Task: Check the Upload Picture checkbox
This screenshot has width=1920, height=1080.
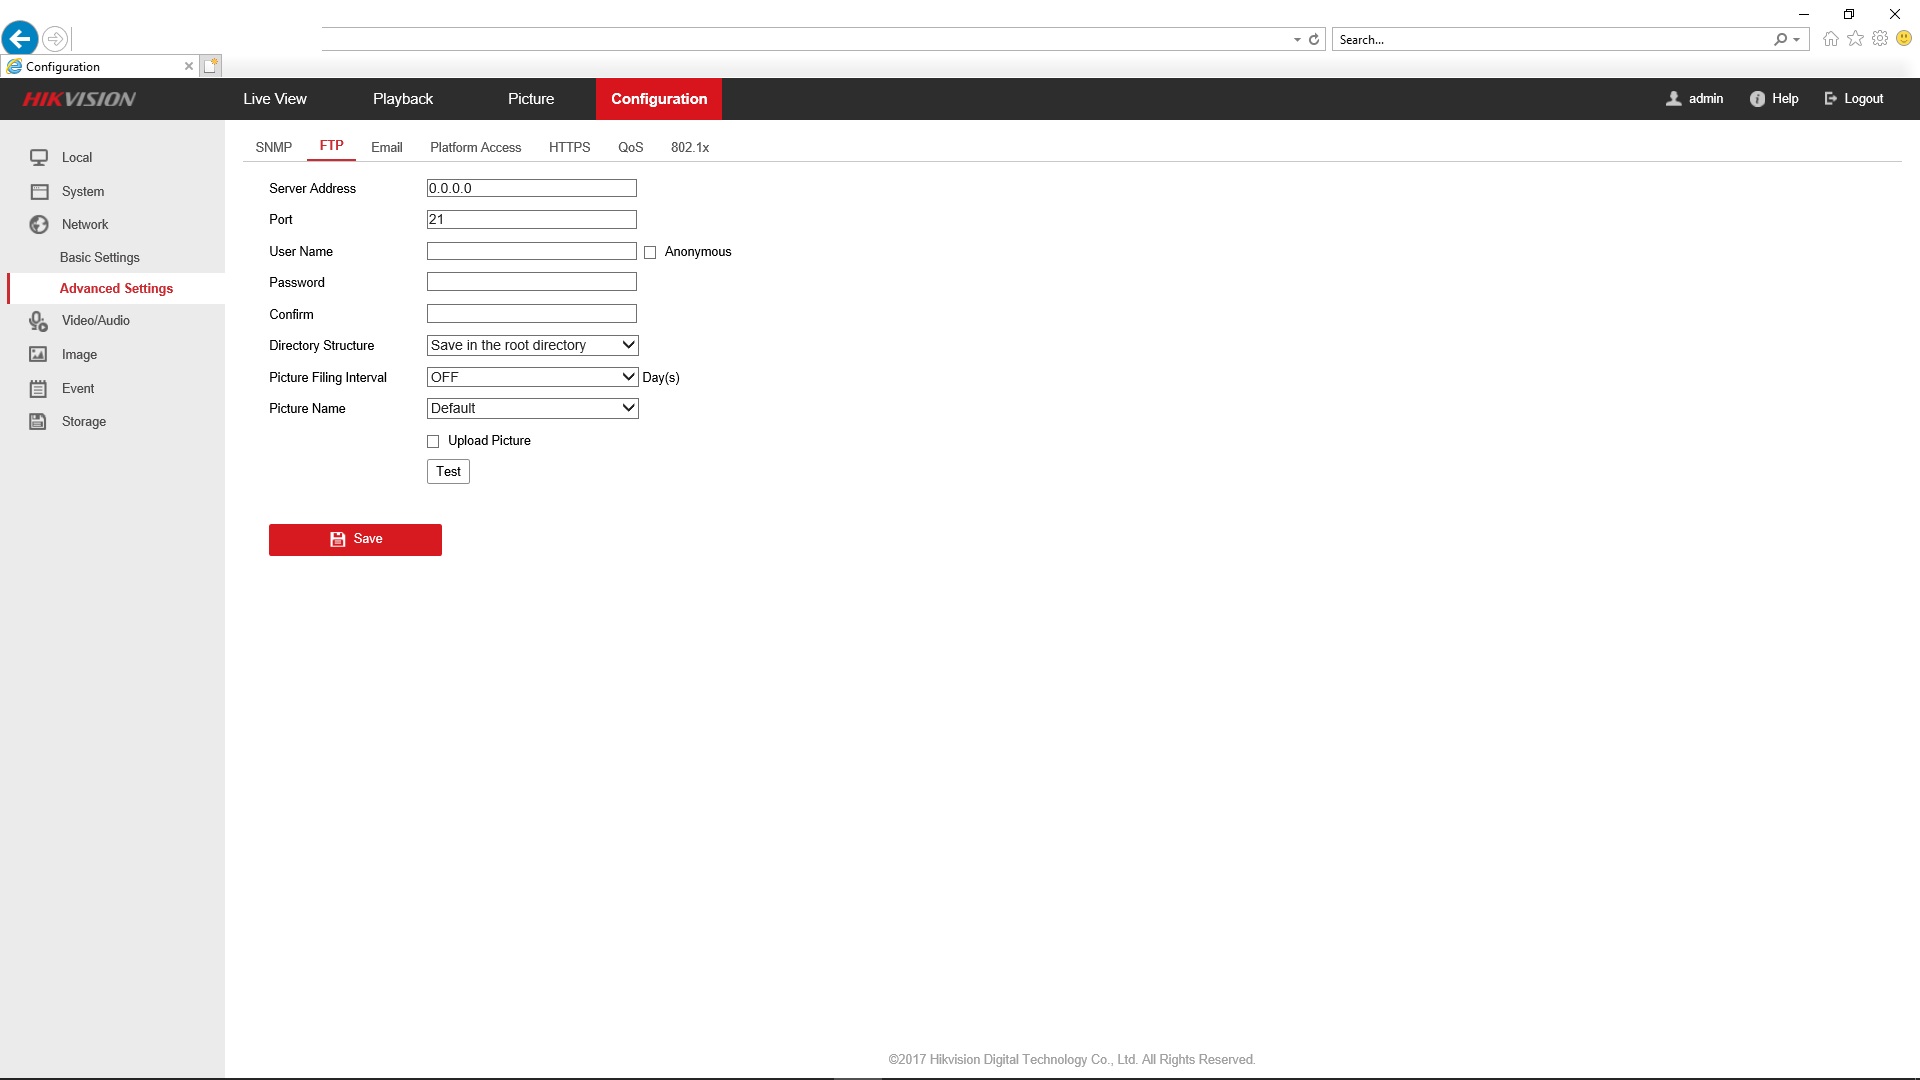Action: tap(433, 442)
